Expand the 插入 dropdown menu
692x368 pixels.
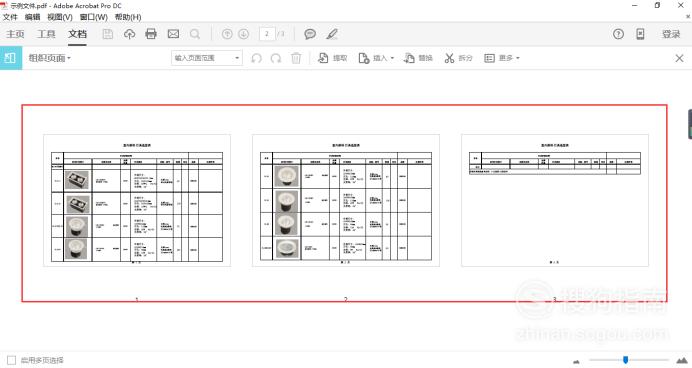(376, 58)
